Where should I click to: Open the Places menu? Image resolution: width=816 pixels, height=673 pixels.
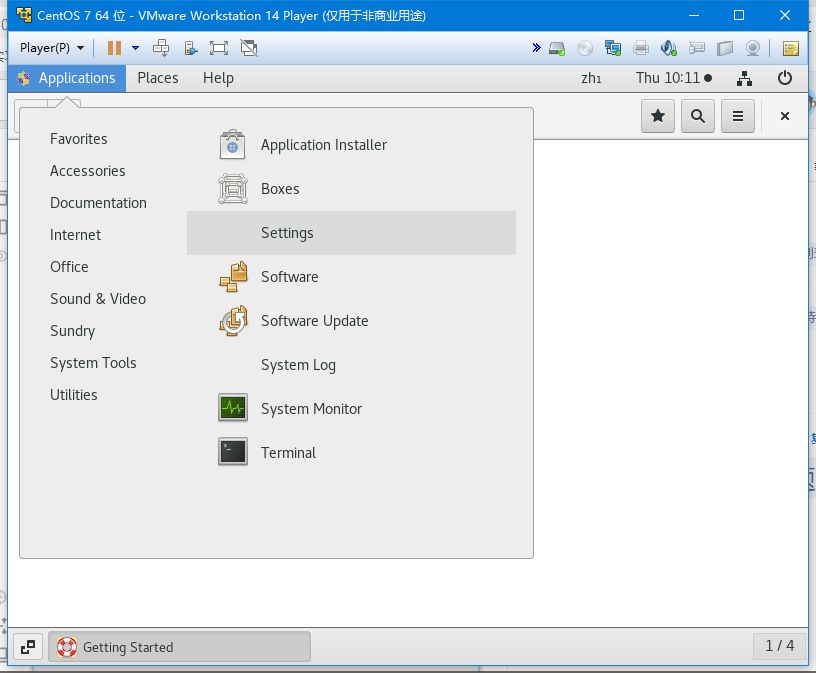click(157, 78)
